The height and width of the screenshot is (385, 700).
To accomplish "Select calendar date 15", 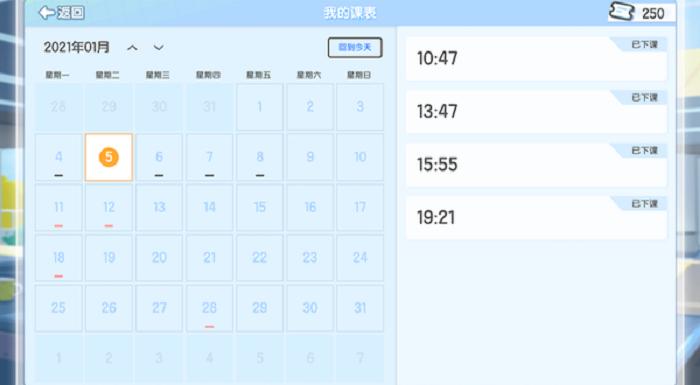I will [260, 208].
